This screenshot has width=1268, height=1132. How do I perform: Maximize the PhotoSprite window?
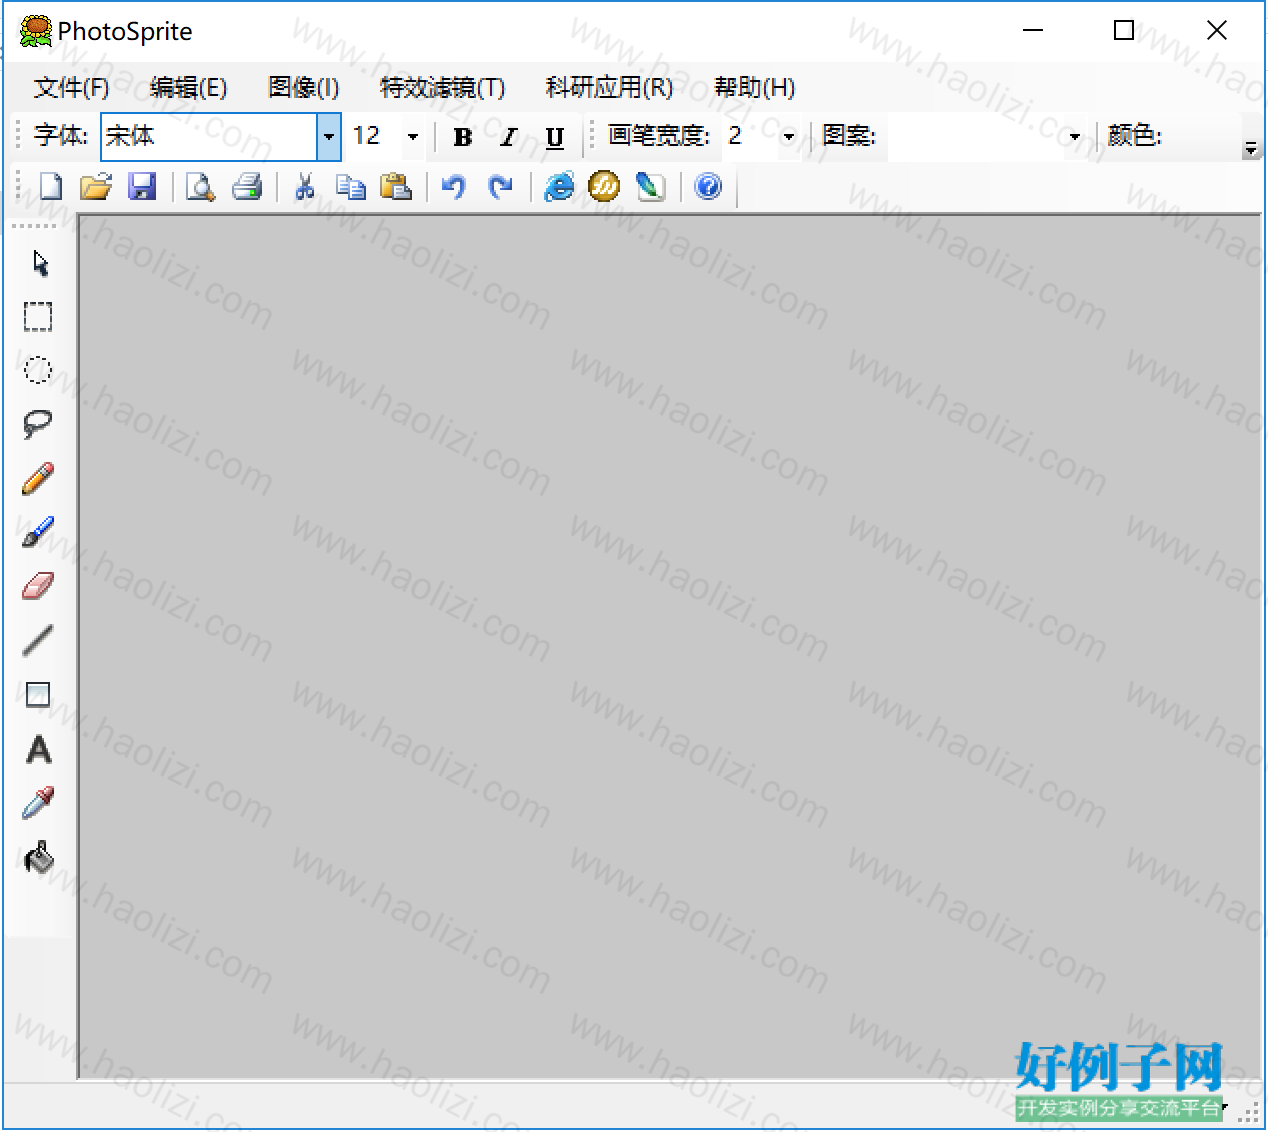[1124, 31]
